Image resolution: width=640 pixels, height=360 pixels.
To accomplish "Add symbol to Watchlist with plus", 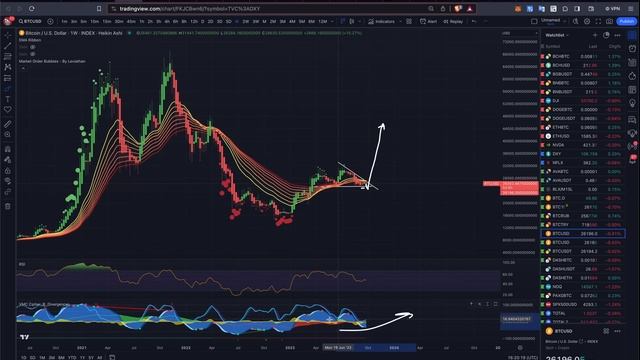I will click(595, 36).
